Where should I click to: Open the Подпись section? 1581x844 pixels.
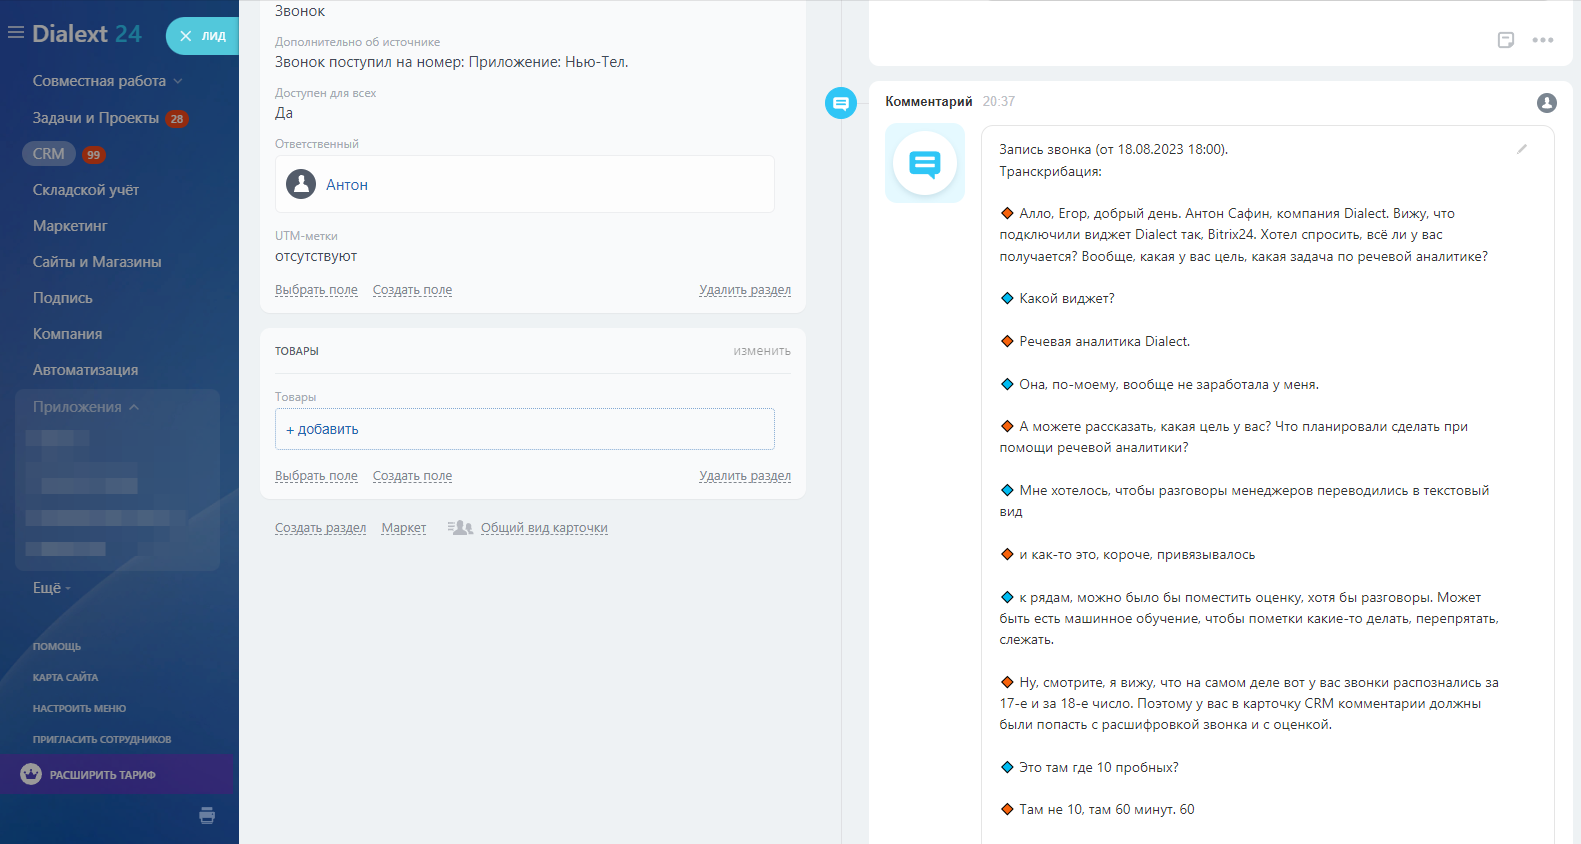pos(63,298)
